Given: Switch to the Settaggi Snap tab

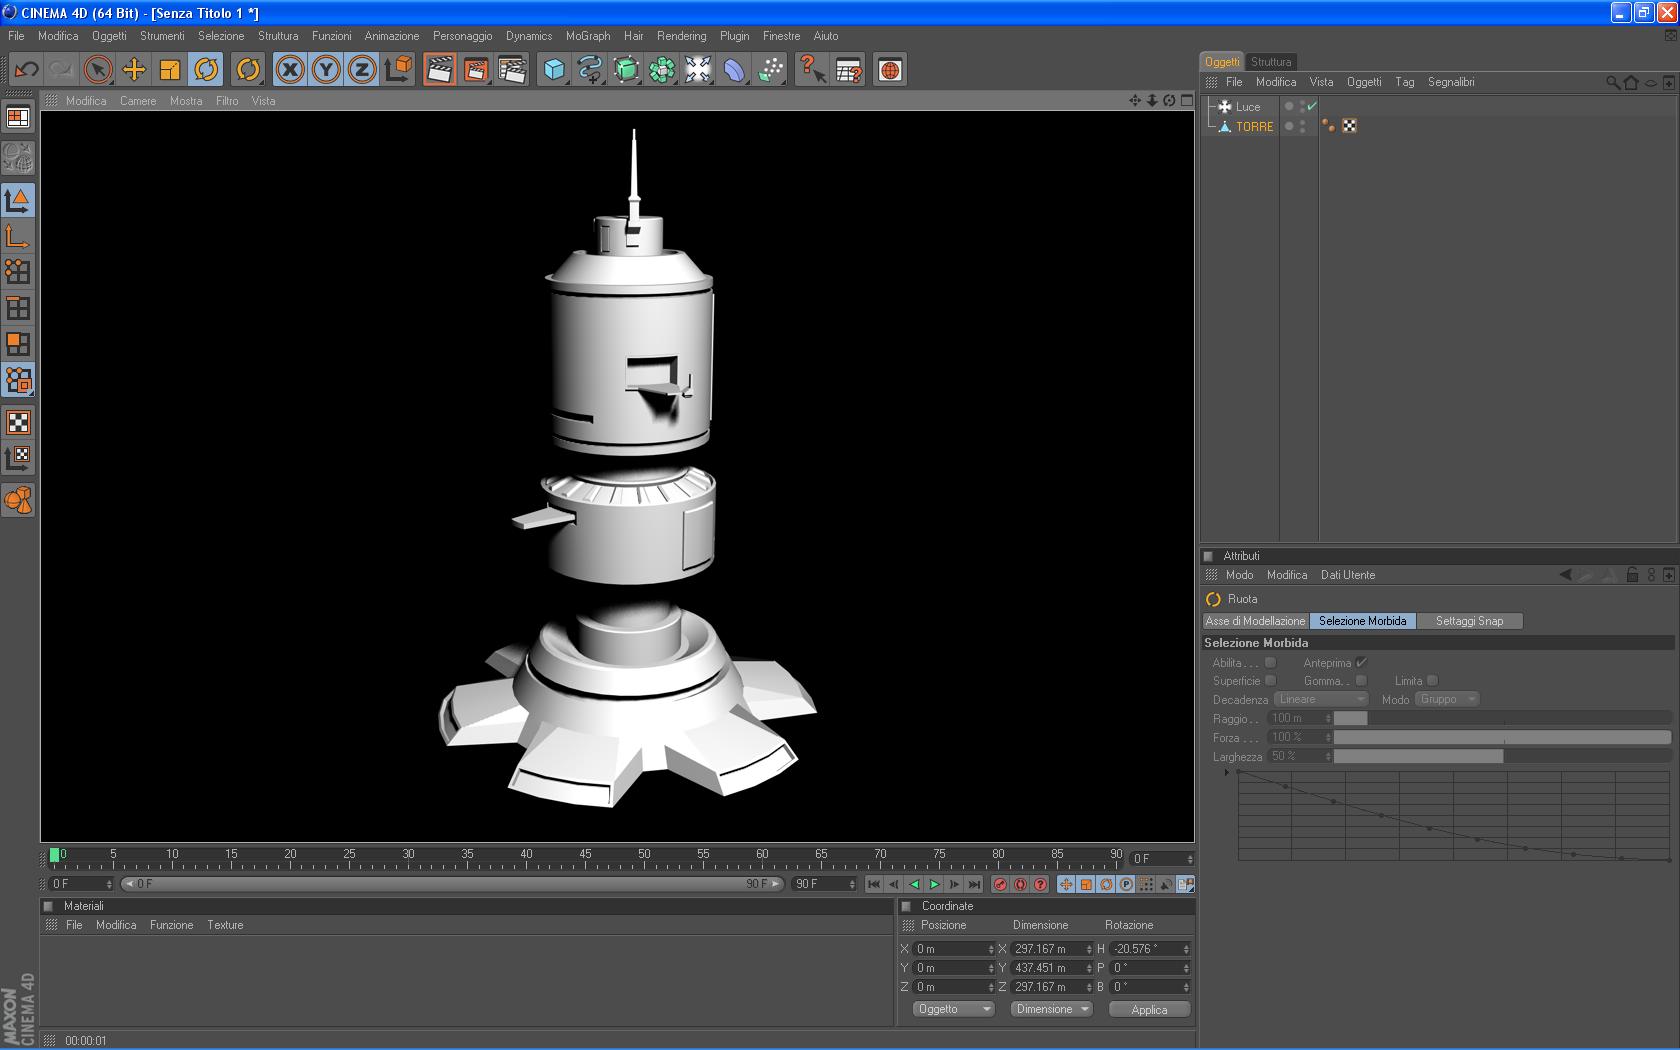Looking at the screenshot, I should (x=1469, y=621).
